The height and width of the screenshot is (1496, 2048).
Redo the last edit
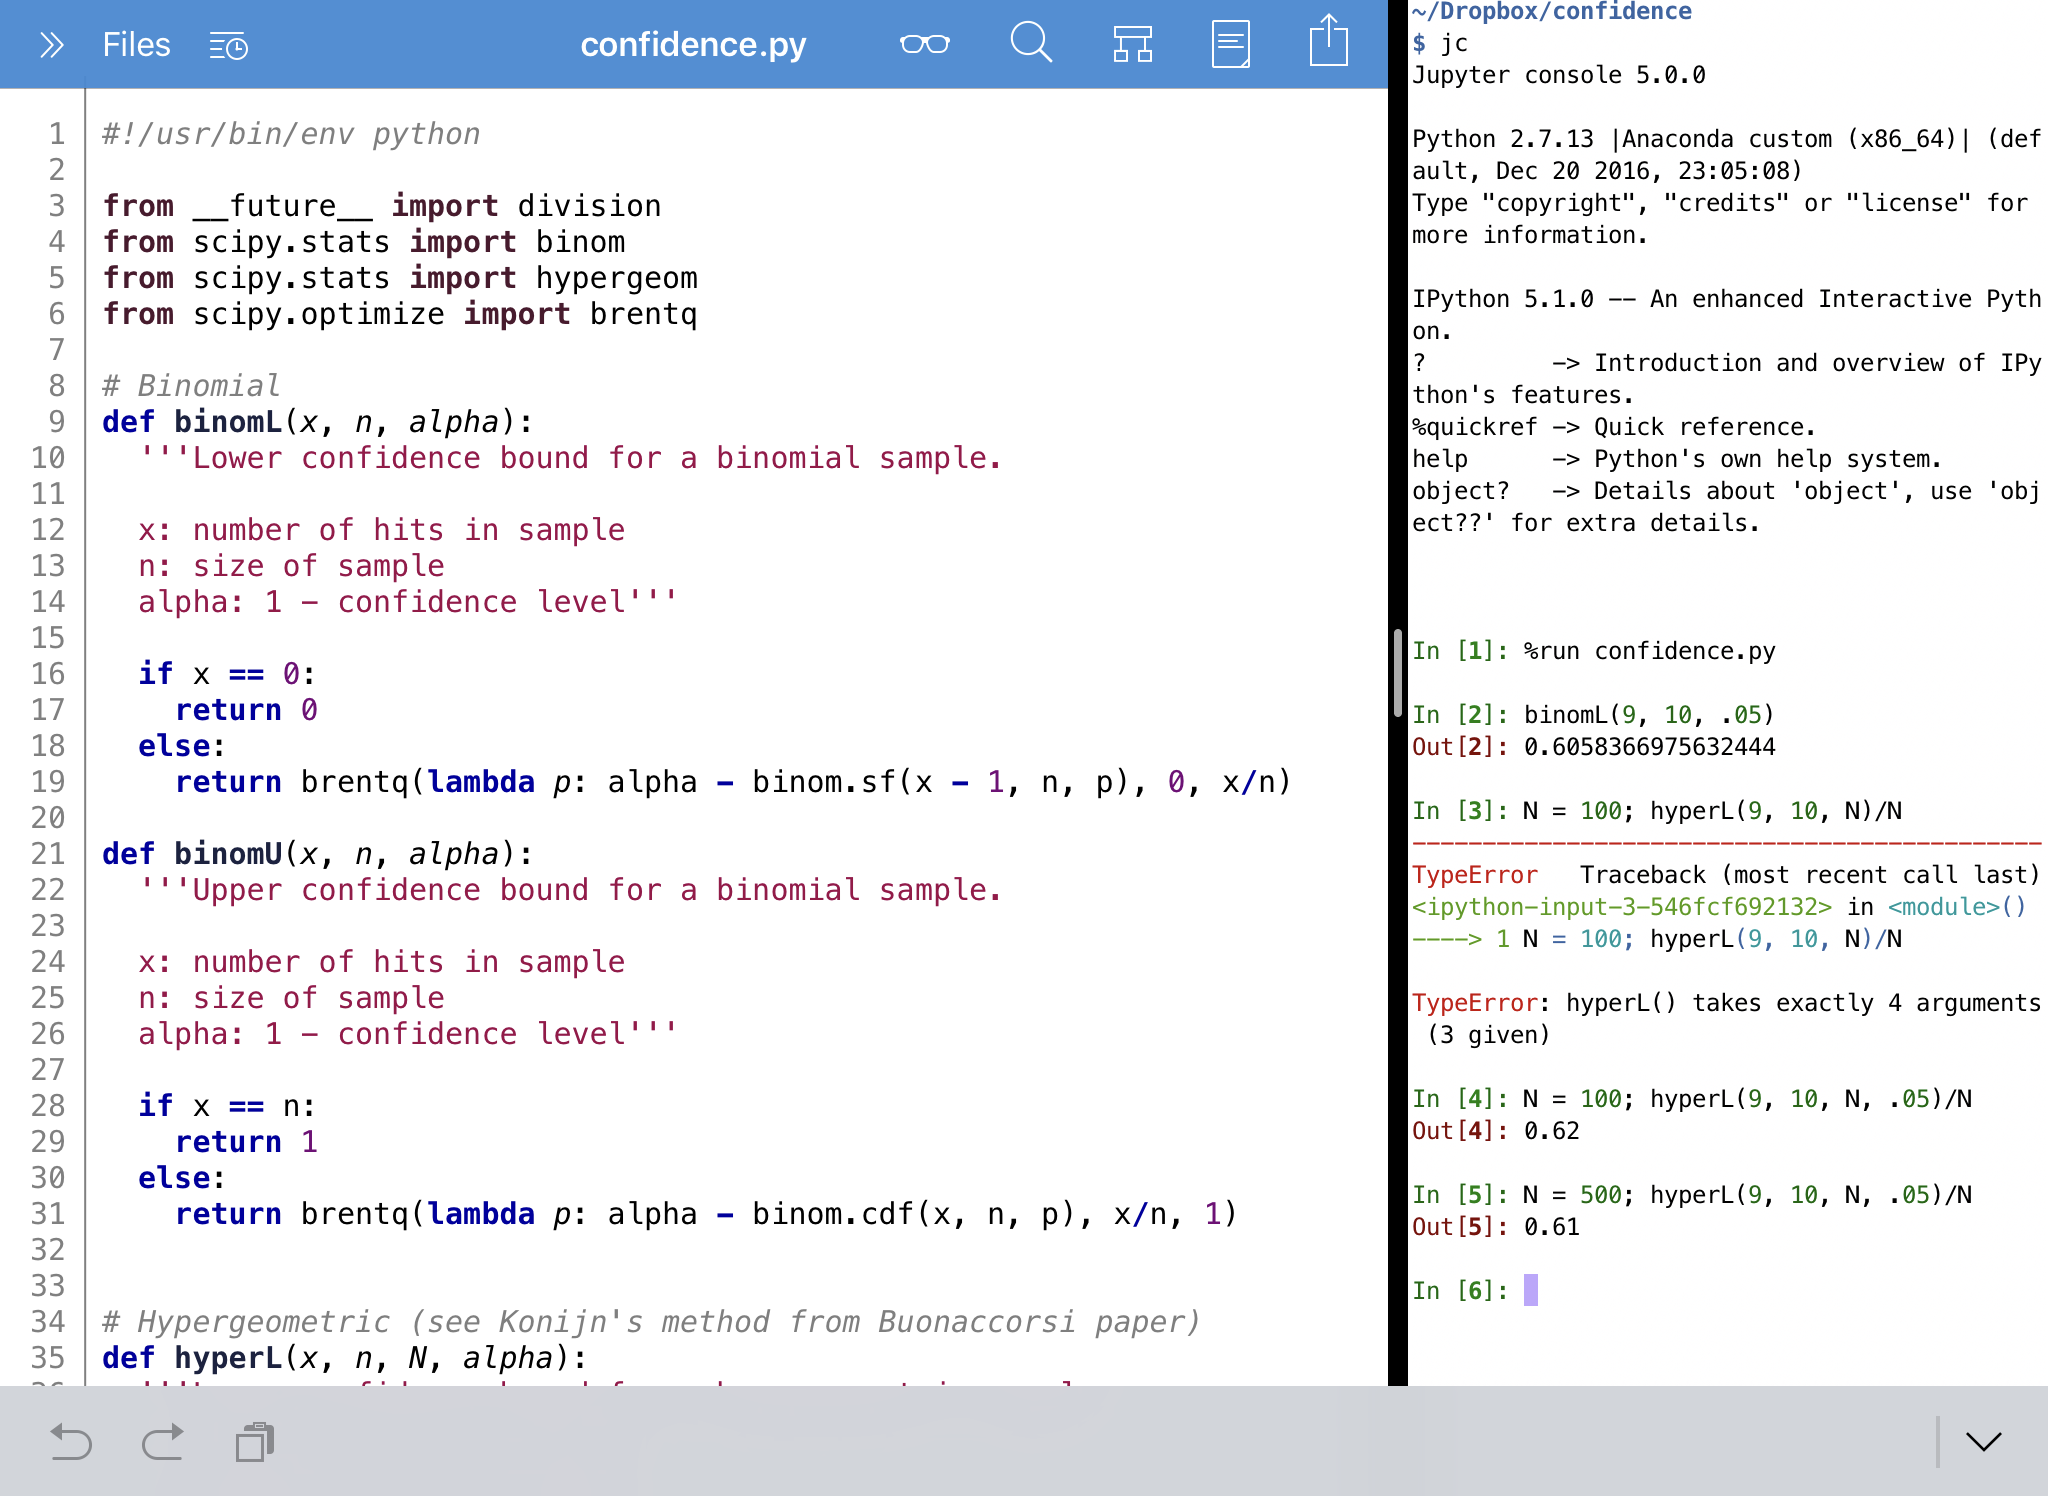(162, 1441)
